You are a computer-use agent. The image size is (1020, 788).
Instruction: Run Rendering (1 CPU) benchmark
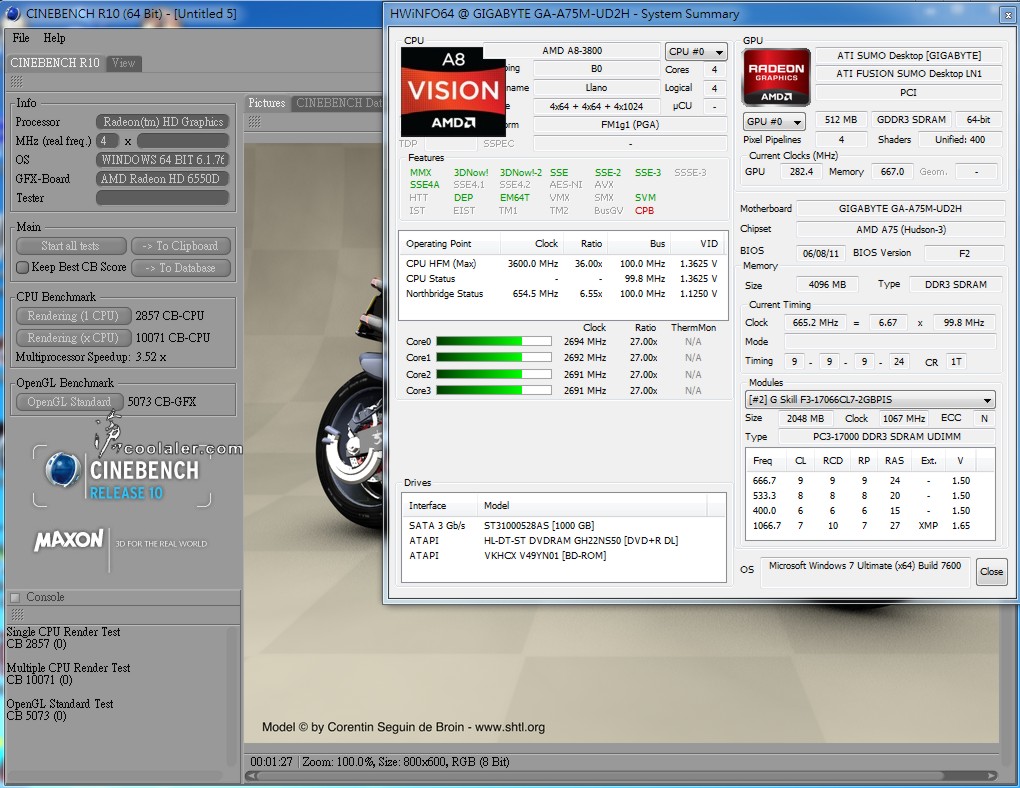[73, 316]
